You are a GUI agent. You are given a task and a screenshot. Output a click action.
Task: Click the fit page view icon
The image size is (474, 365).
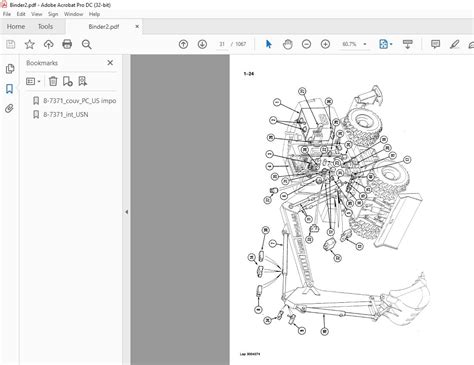coord(384,44)
